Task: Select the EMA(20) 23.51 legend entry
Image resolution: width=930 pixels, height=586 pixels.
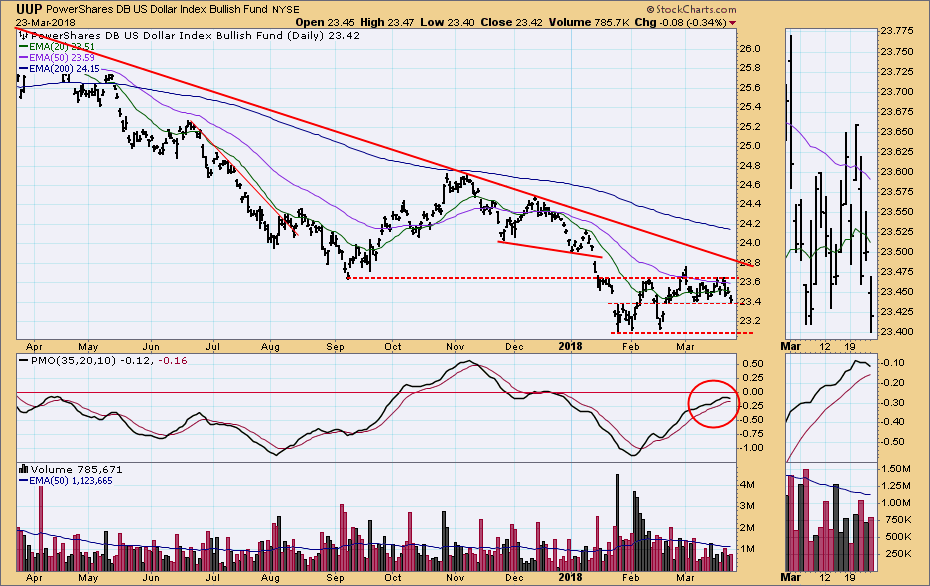Action: [x=62, y=46]
